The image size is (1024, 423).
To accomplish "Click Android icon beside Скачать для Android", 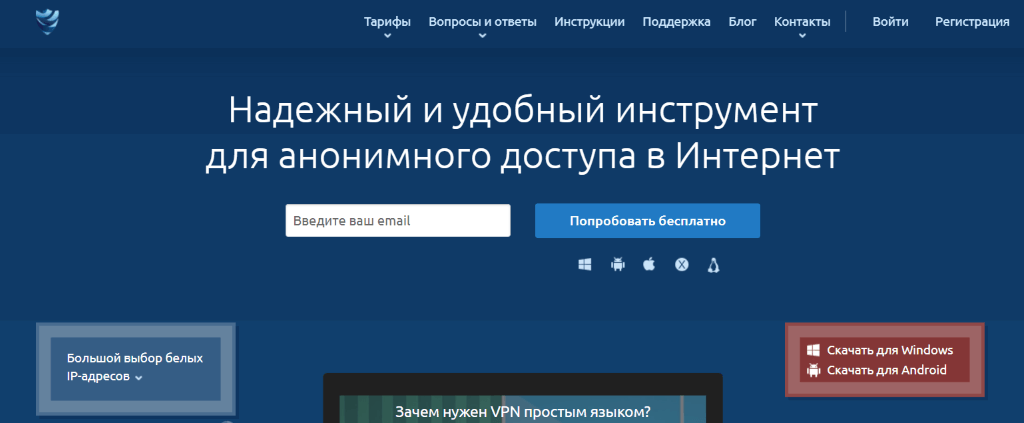I will point(814,371).
